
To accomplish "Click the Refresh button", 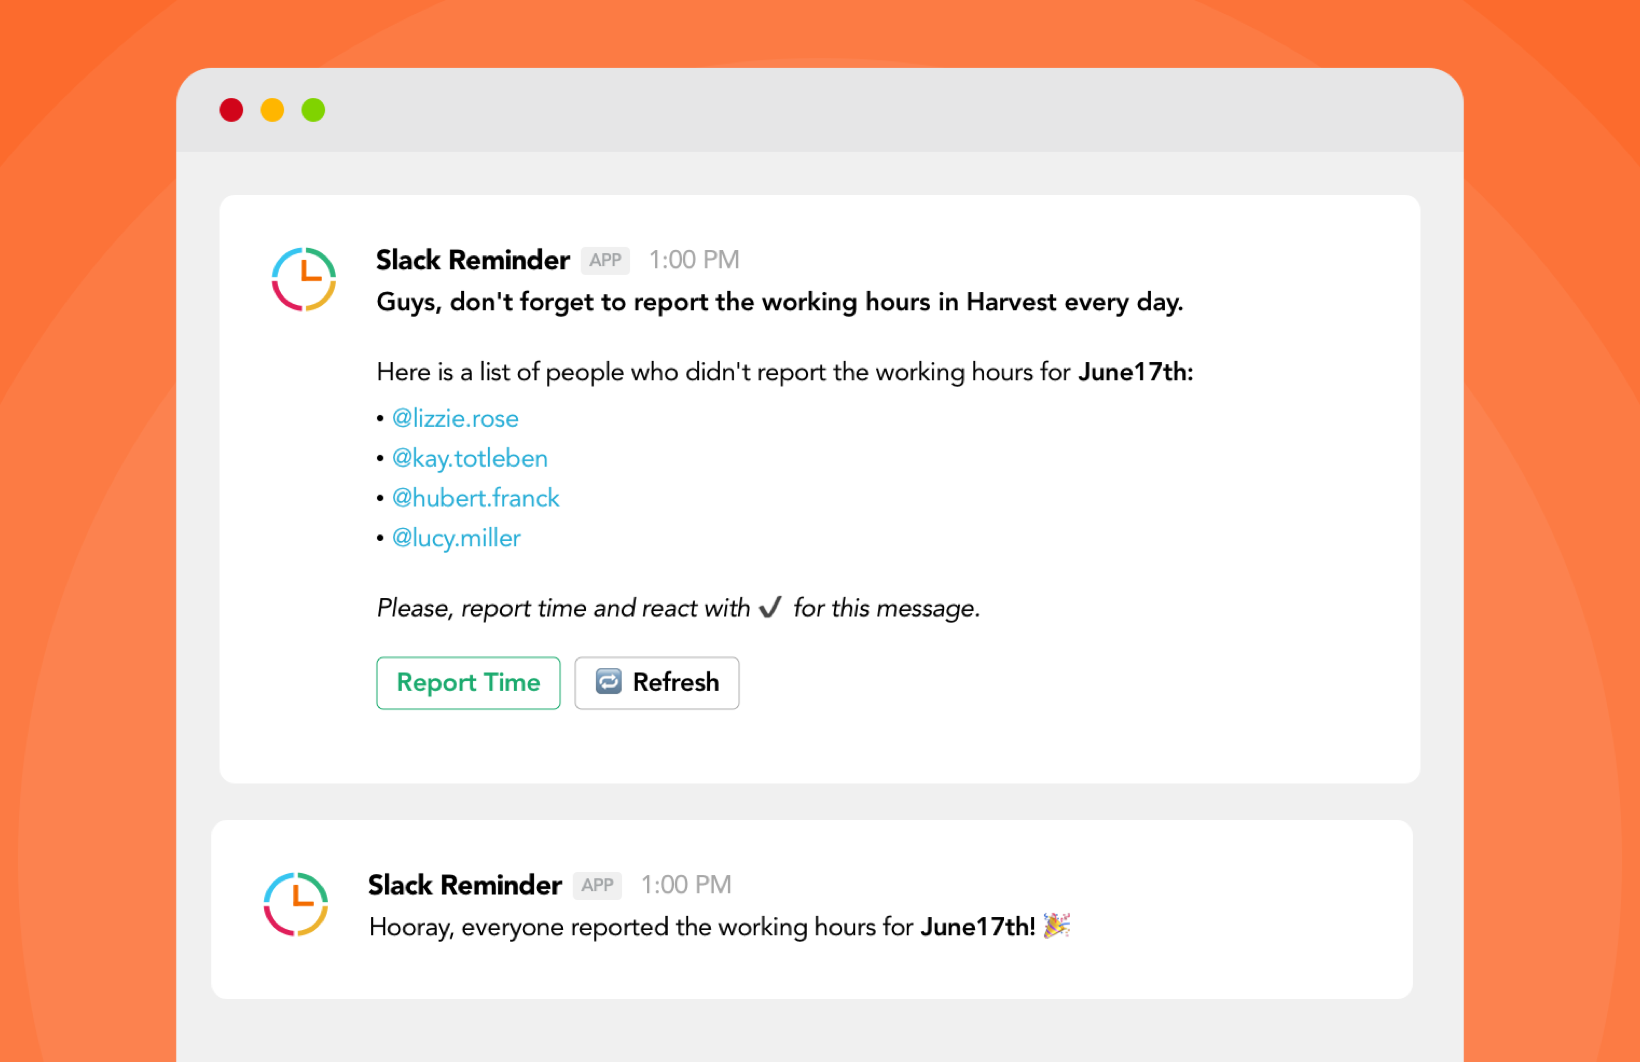I will pyautogui.click(x=657, y=683).
